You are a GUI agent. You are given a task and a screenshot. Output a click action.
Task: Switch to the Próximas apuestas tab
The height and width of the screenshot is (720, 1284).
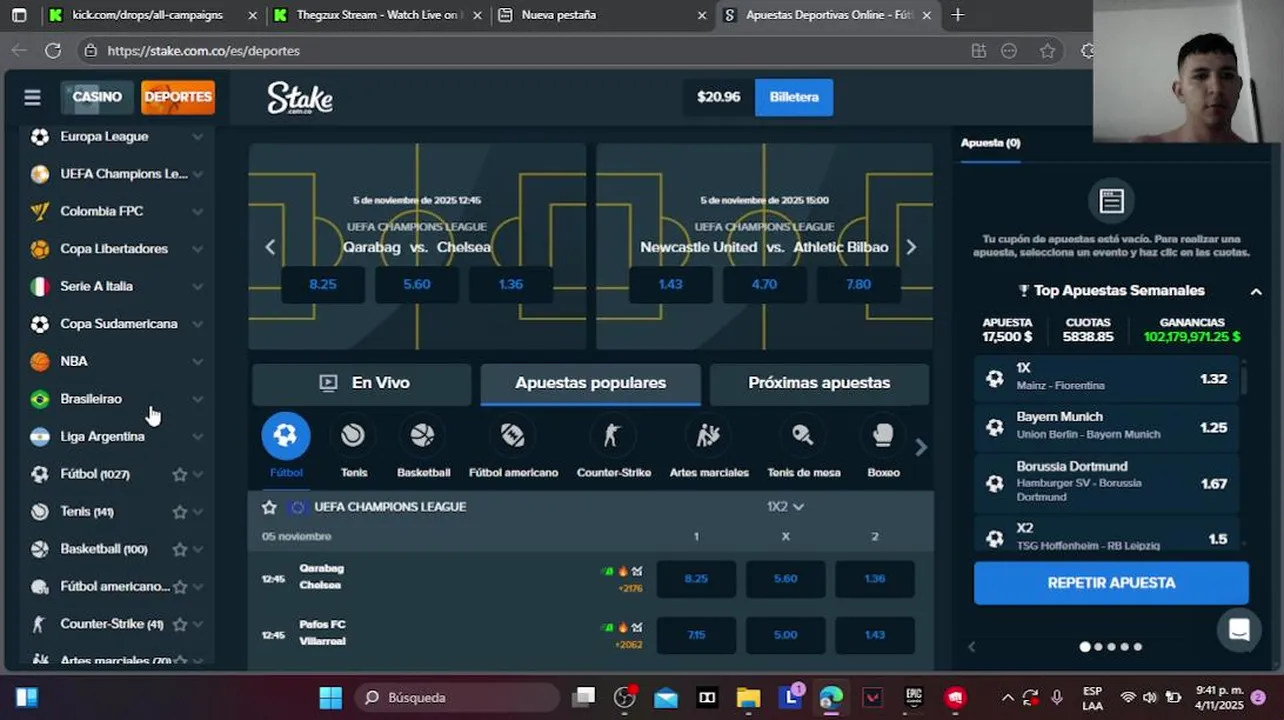pos(819,383)
